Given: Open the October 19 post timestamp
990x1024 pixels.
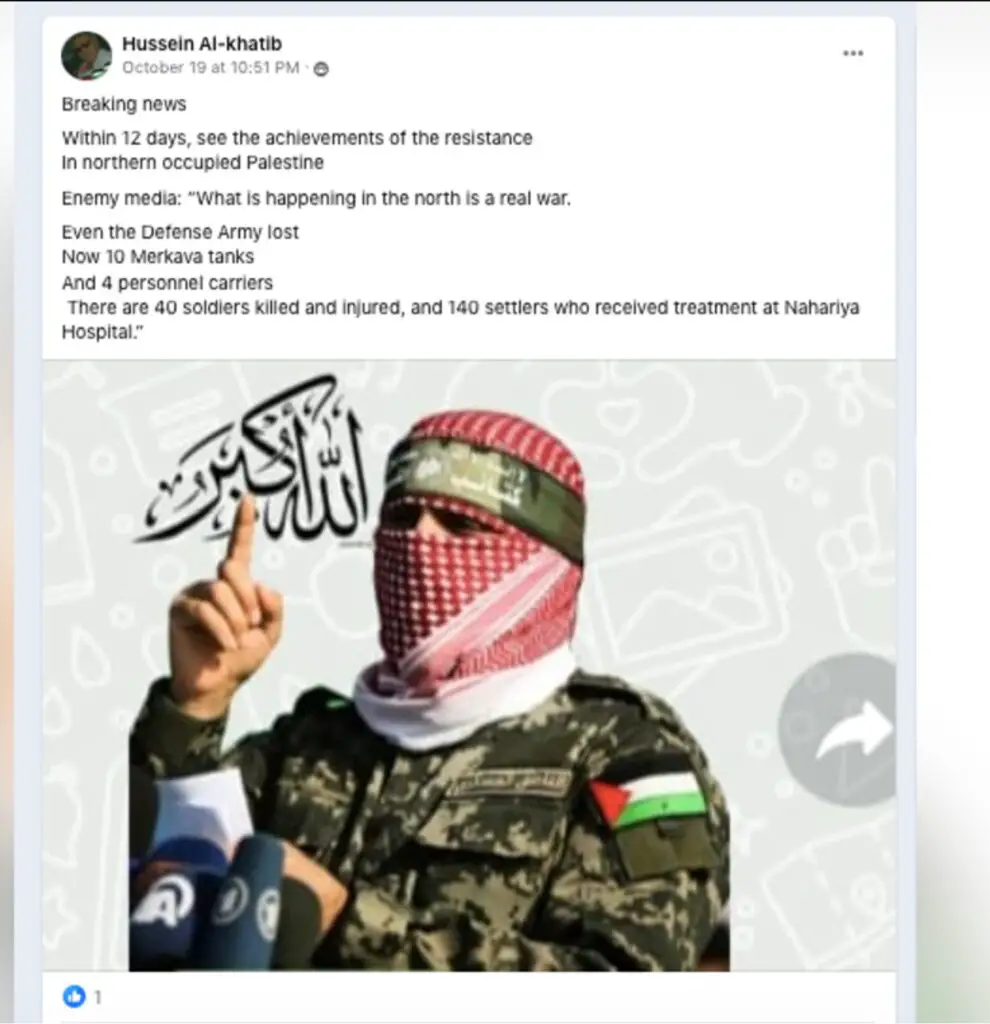Looking at the screenshot, I should pyautogui.click(x=210, y=67).
